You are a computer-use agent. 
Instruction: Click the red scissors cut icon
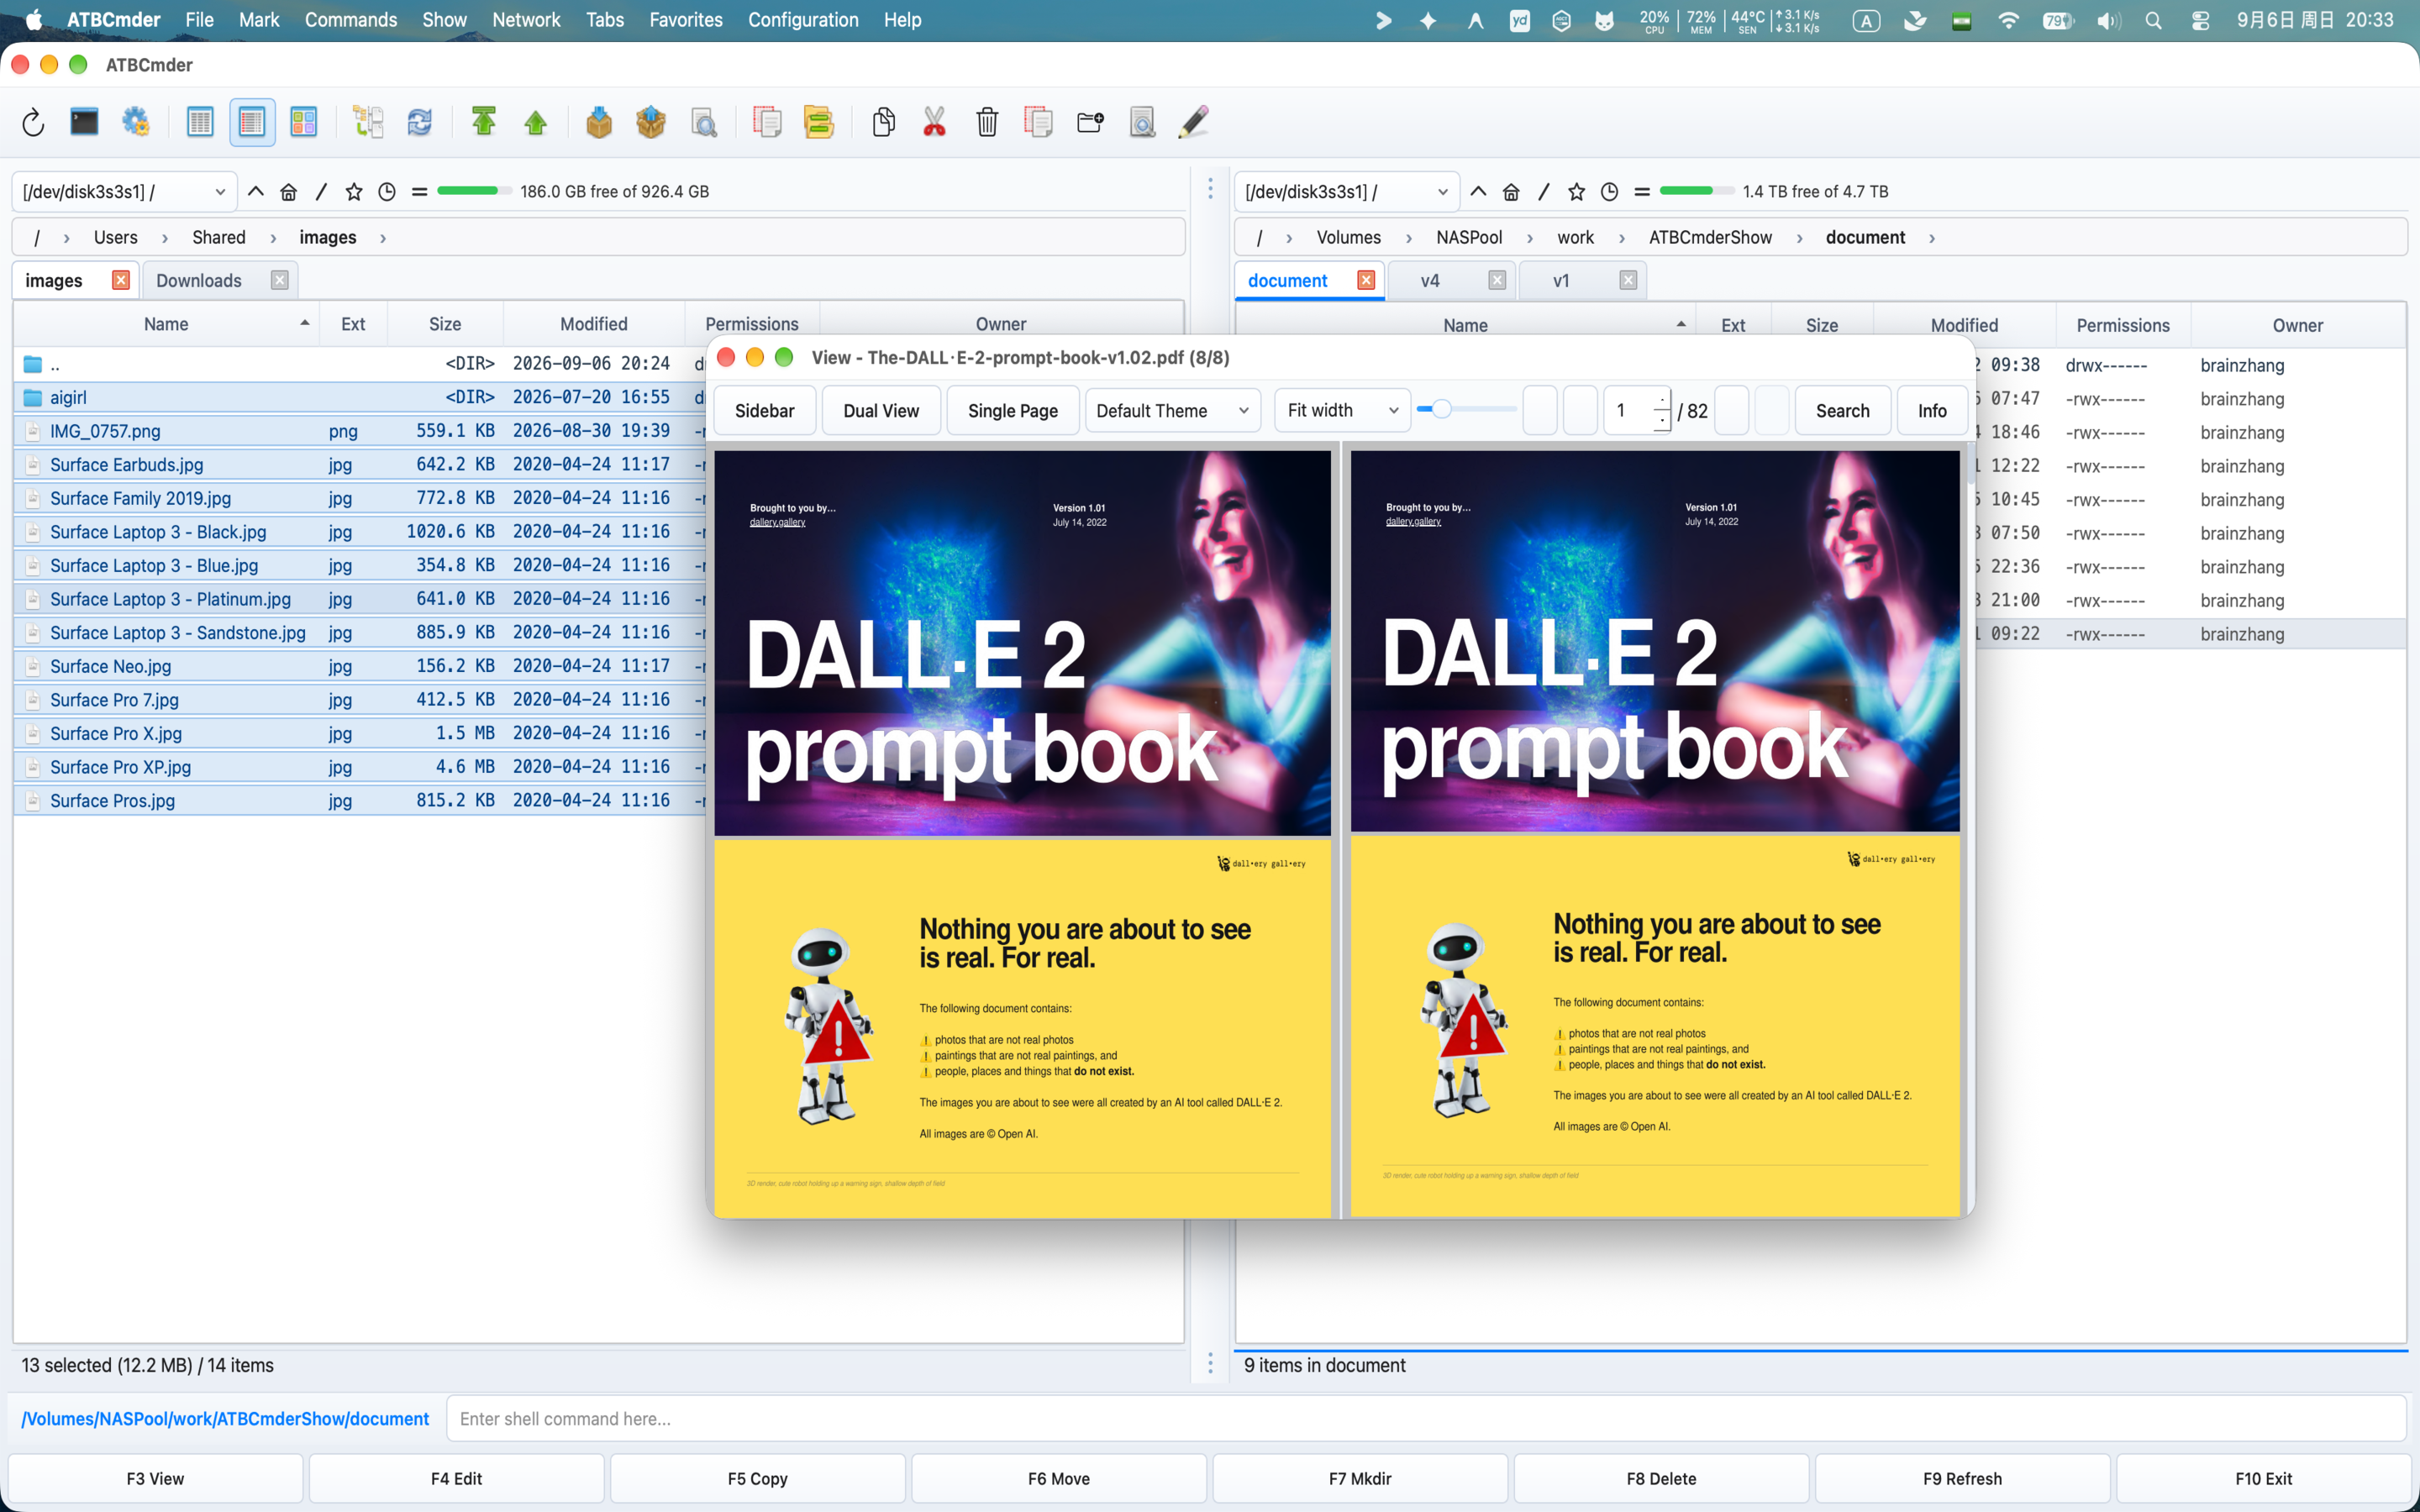tap(934, 122)
